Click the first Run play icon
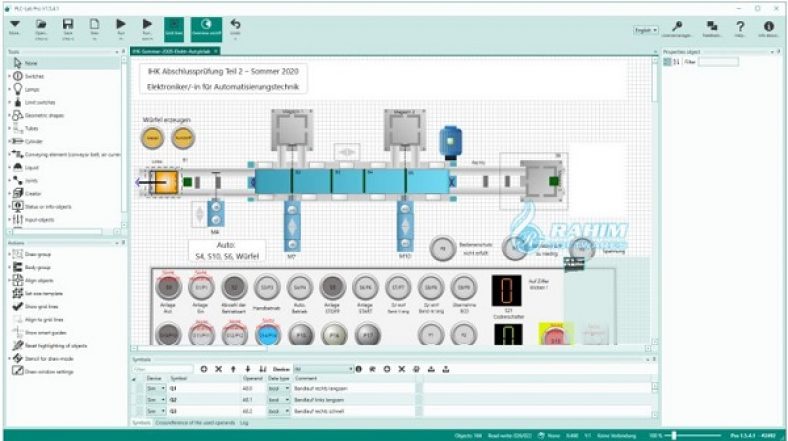Image resolution: width=788 pixels, height=441 pixels. tap(121, 24)
